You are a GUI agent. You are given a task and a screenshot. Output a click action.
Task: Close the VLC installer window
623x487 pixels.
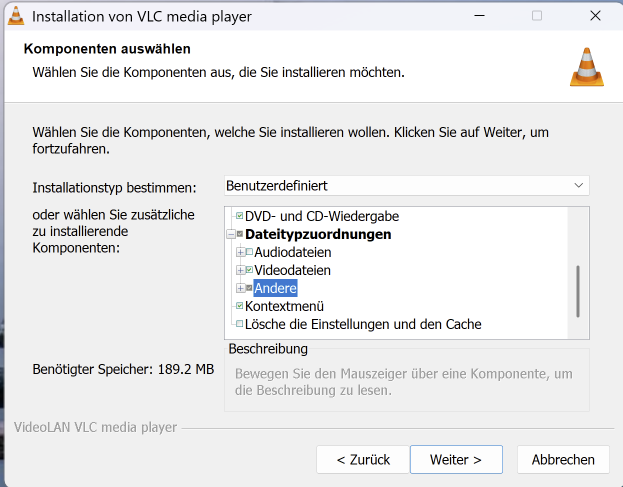coord(595,16)
